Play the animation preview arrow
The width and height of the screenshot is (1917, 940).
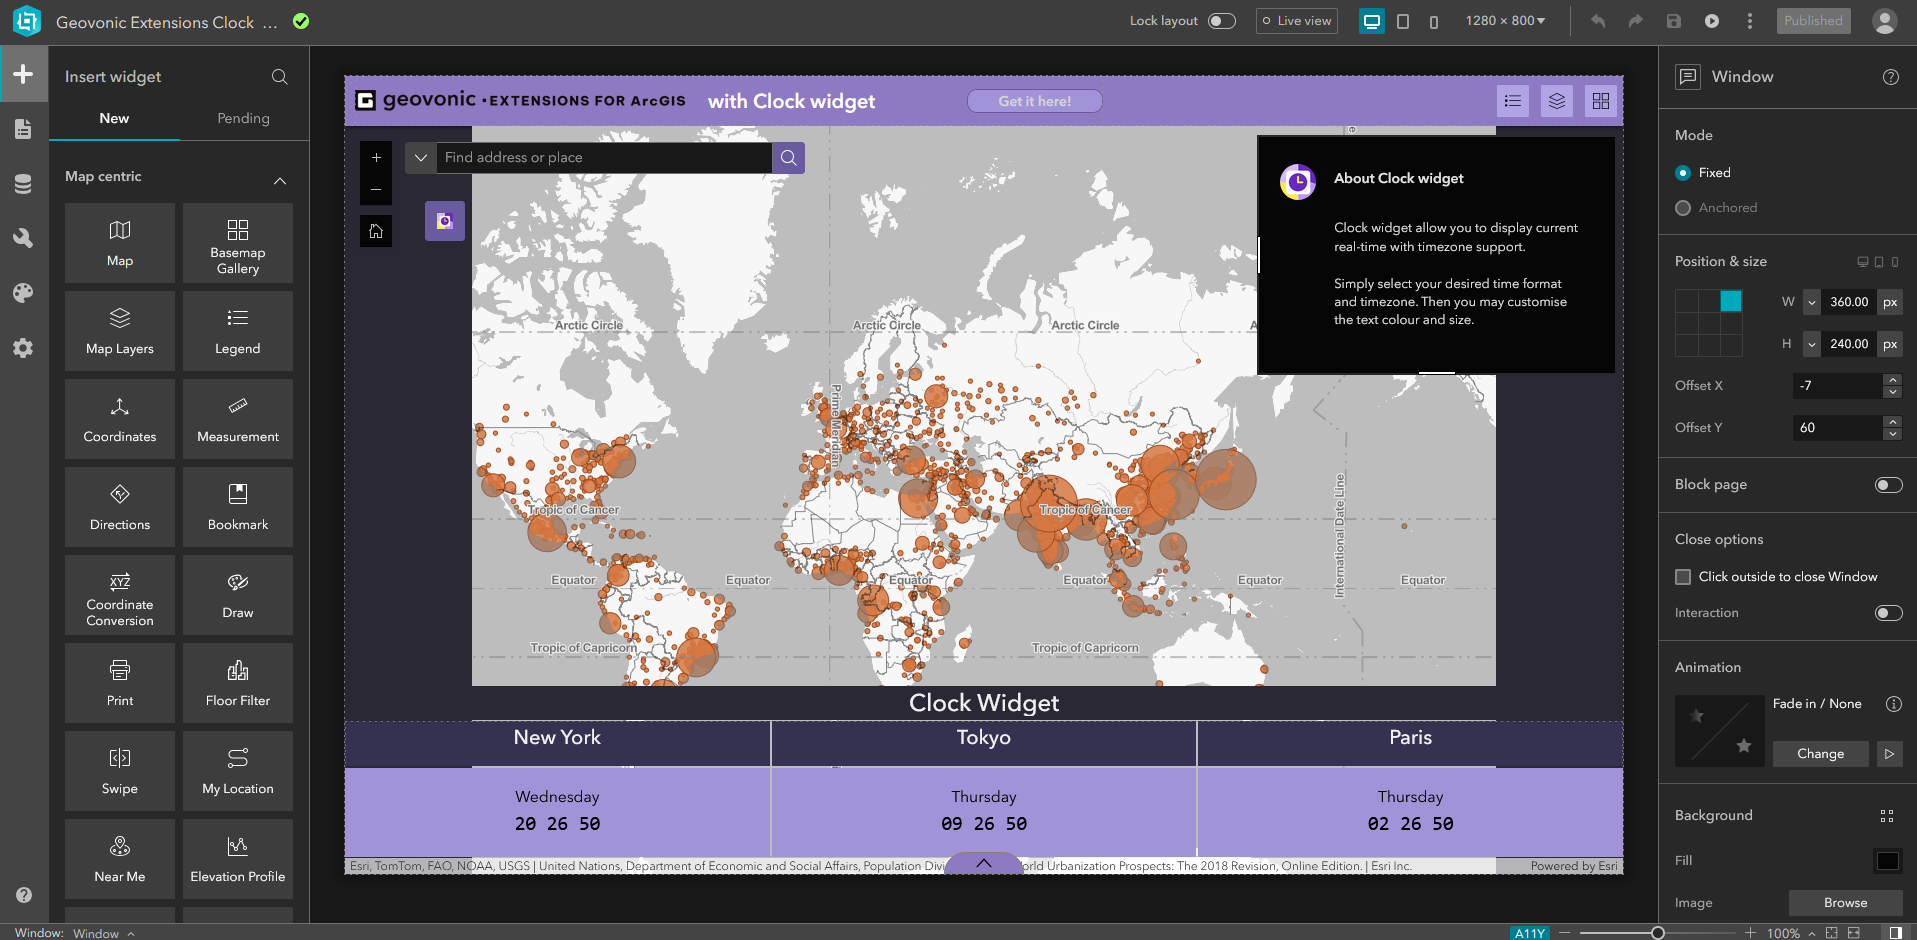tap(1889, 754)
